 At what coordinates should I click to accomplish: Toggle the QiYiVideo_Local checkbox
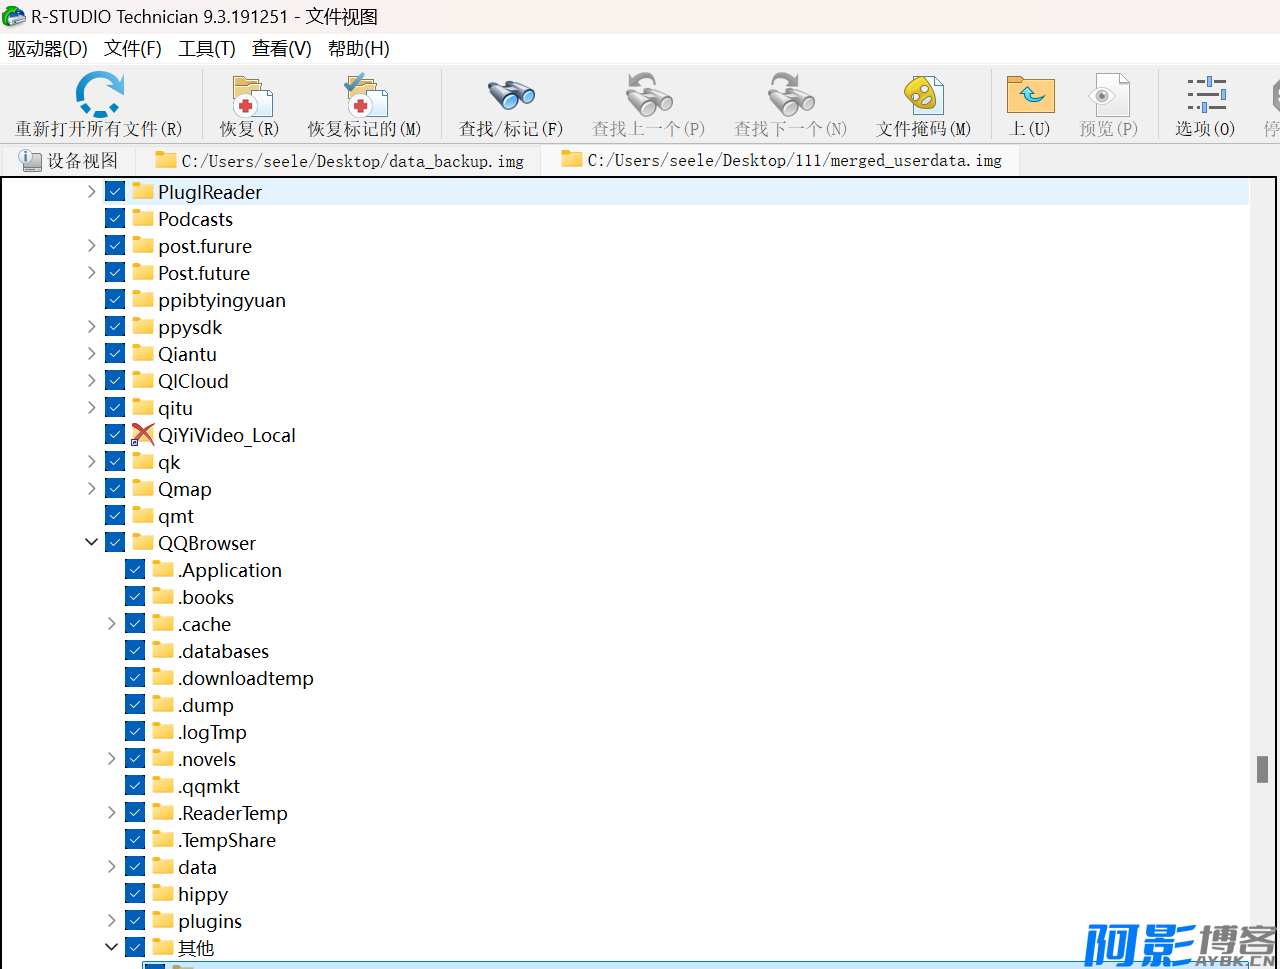tap(115, 434)
